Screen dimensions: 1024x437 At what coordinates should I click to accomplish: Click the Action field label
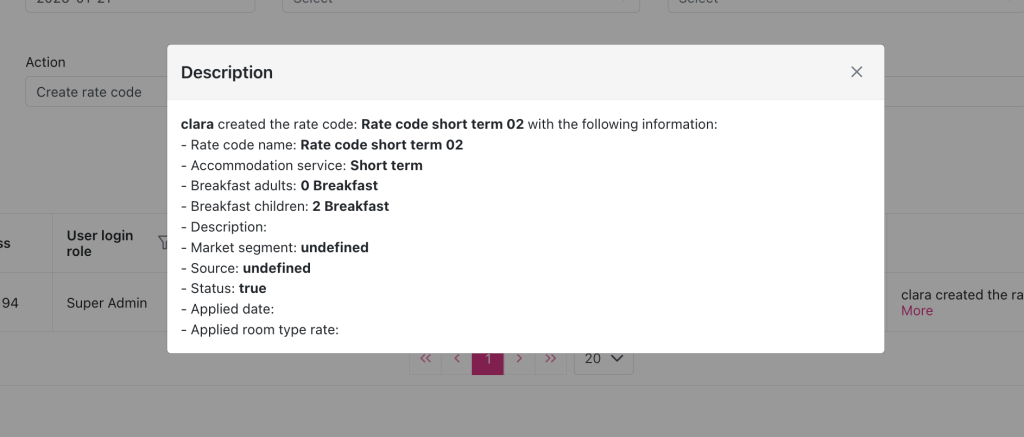pos(45,62)
